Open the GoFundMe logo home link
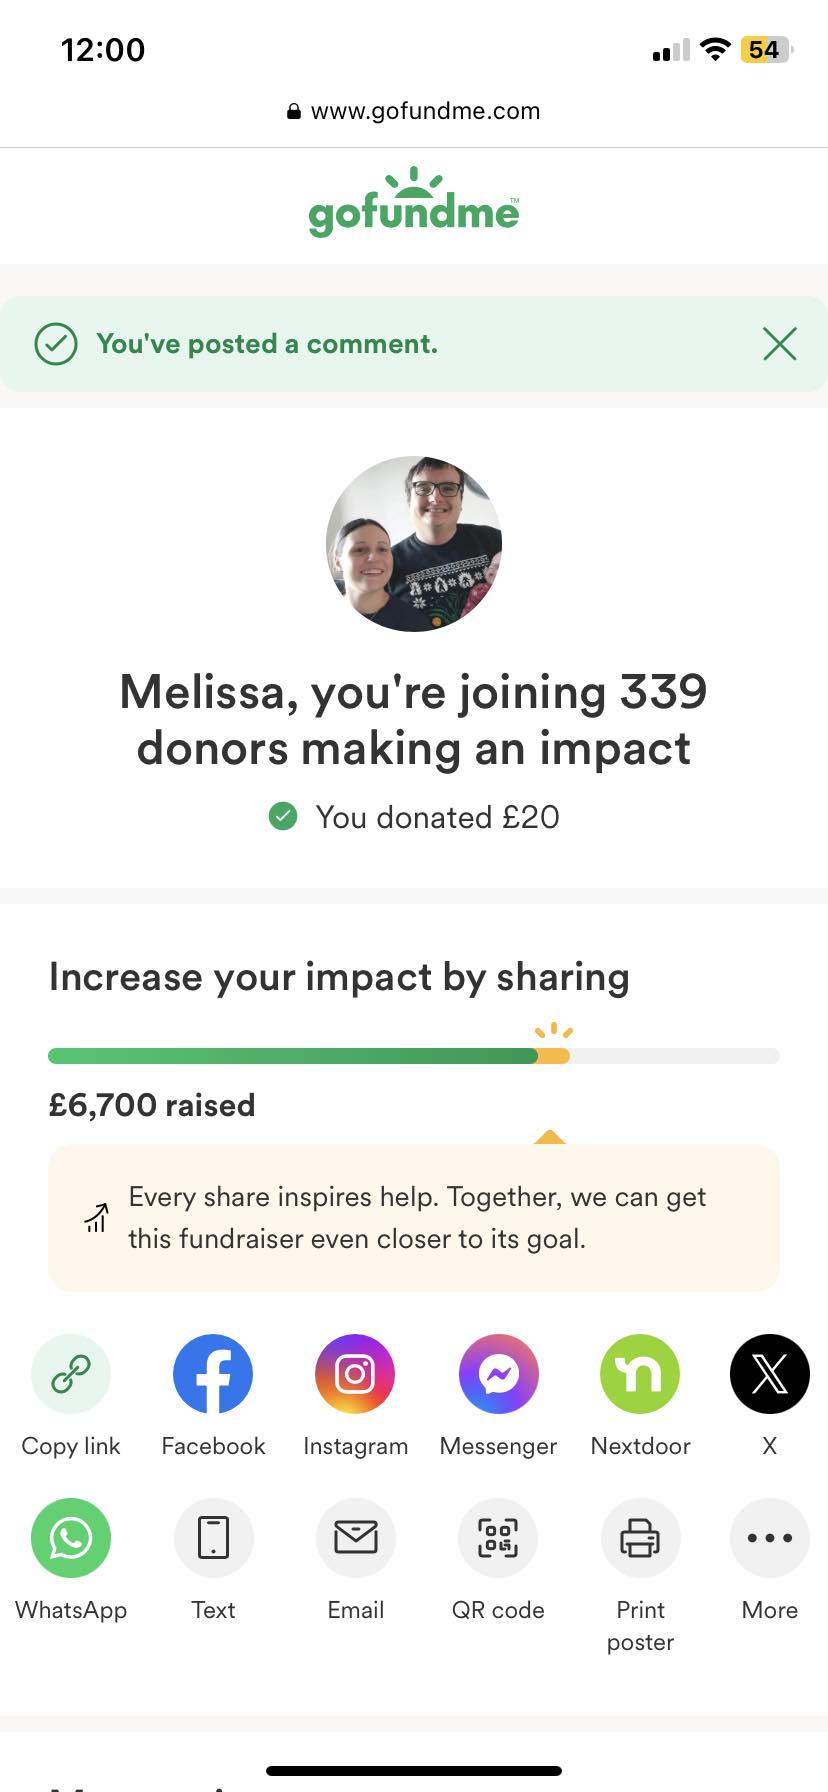 (x=414, y=204)
